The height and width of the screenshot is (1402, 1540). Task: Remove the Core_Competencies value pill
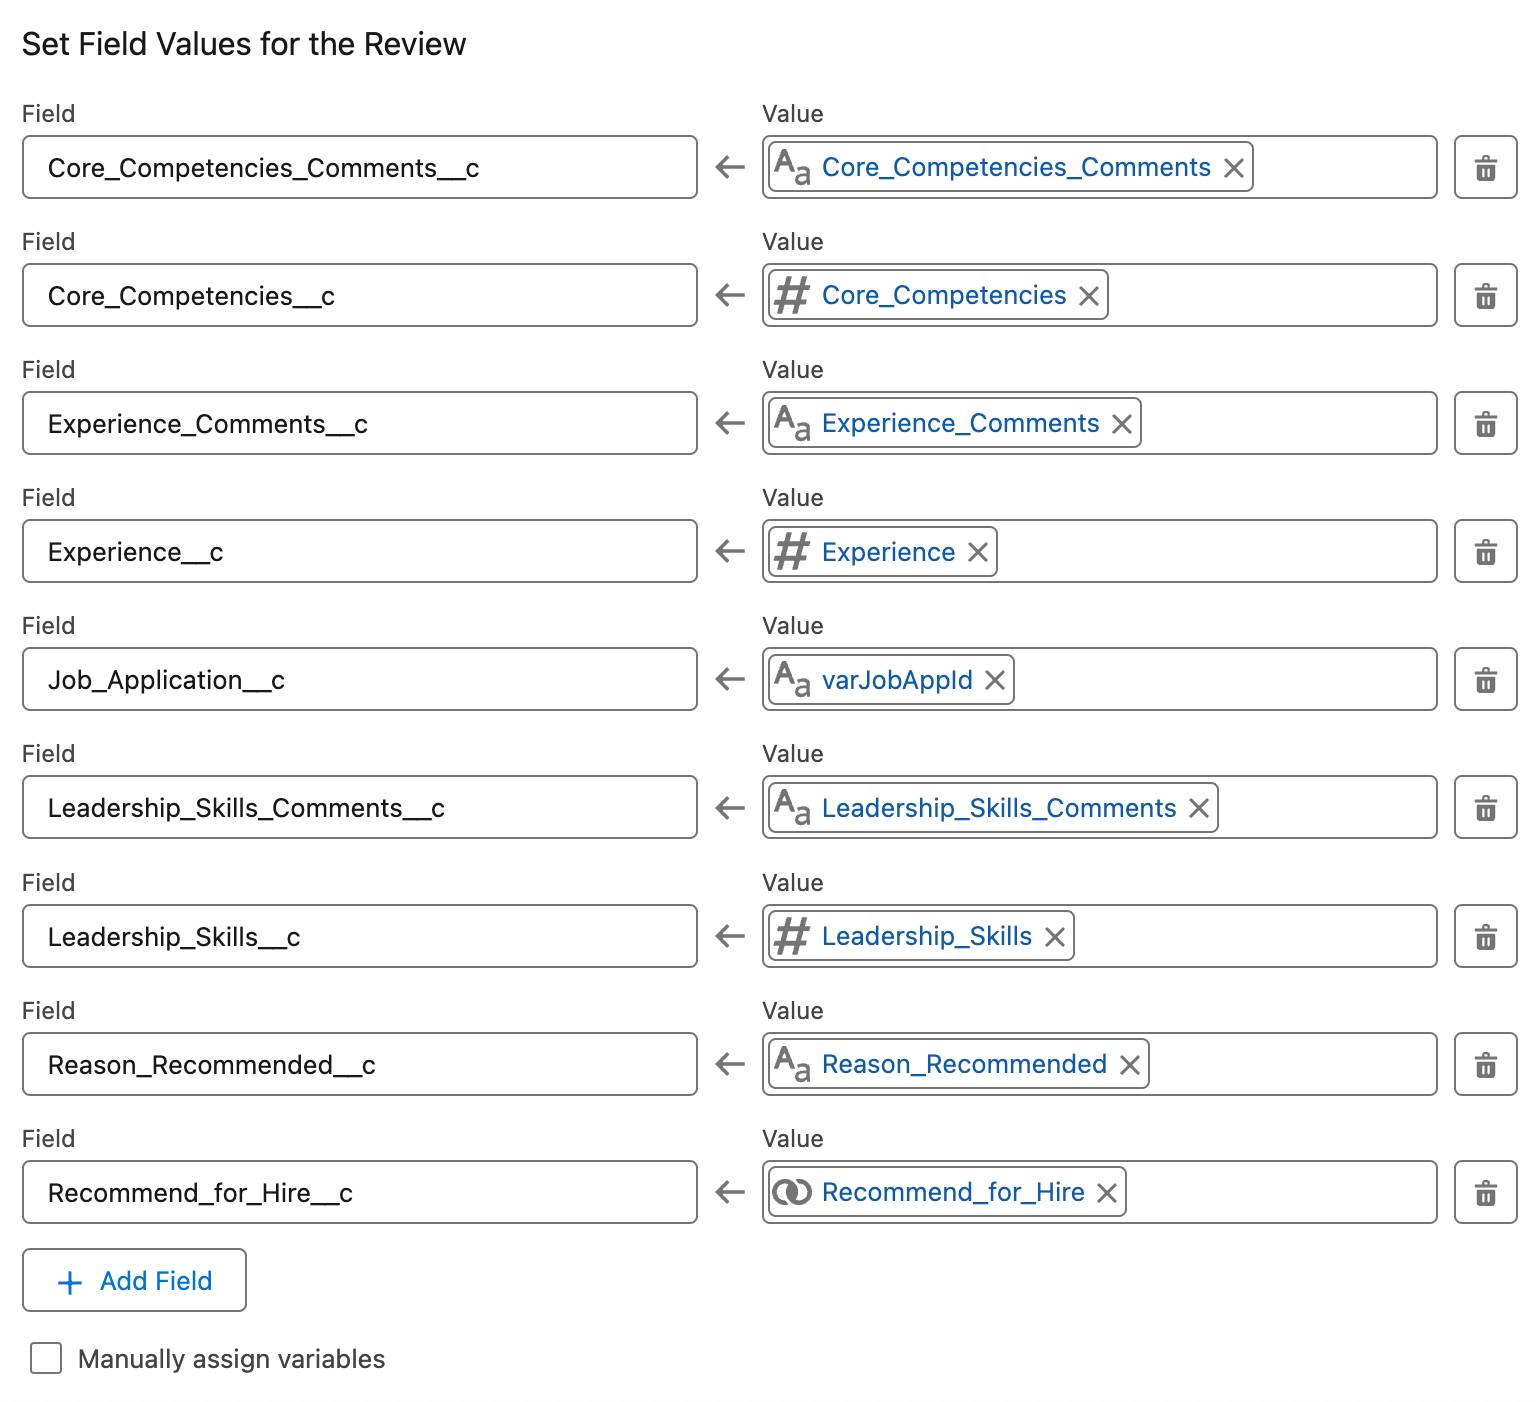click(1090, 295)
